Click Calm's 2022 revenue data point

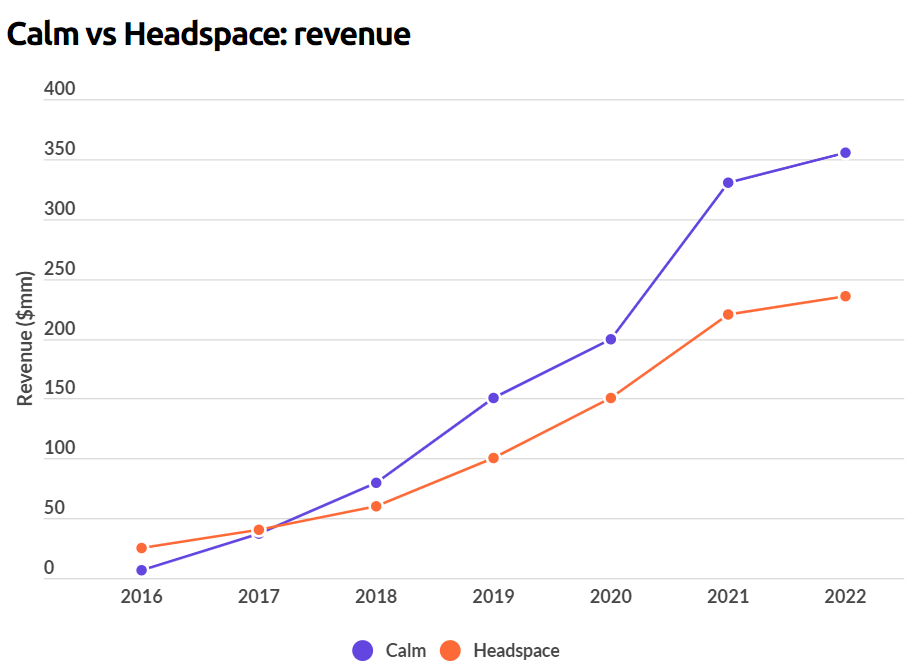[845, 153]
